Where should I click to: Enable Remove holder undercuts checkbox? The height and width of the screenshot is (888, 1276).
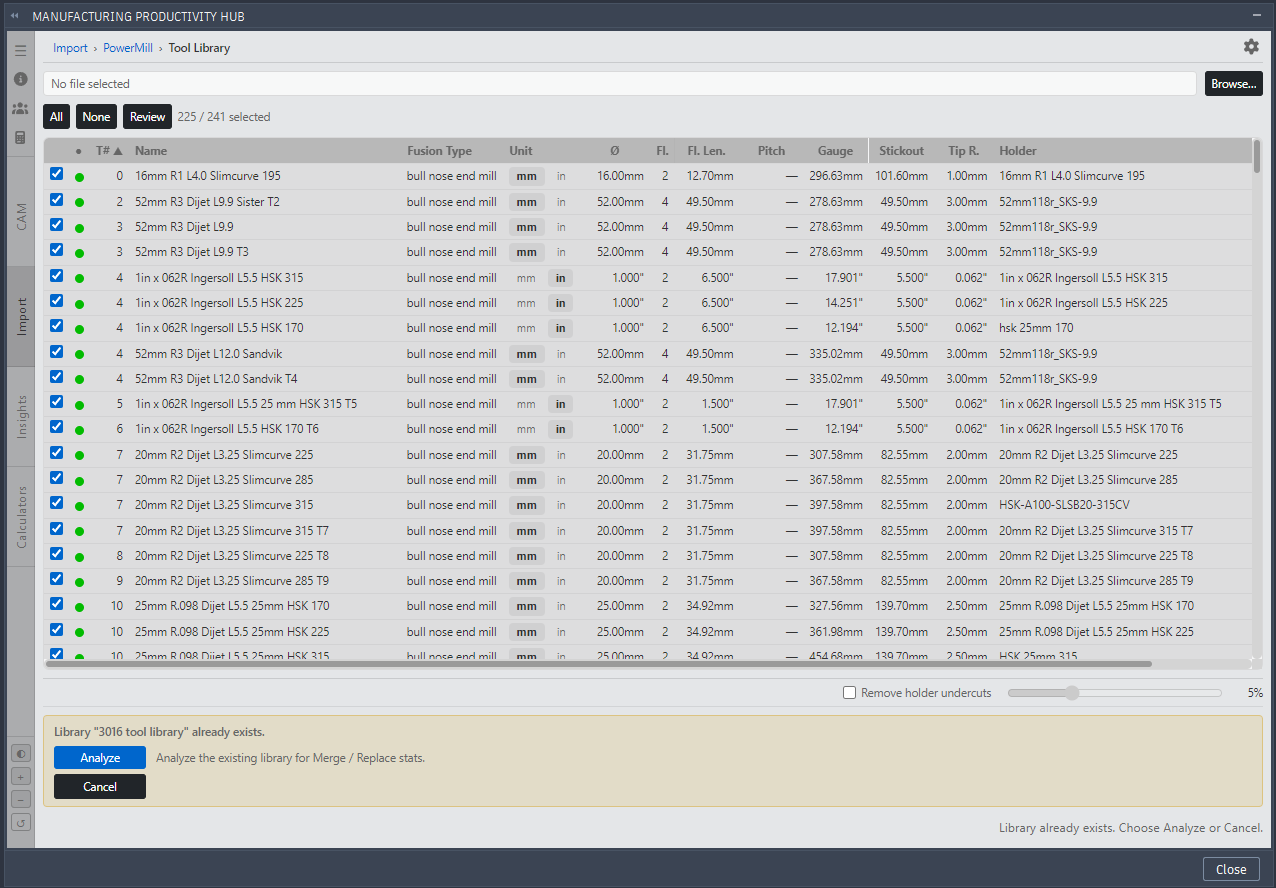click(x=850, y=692)
